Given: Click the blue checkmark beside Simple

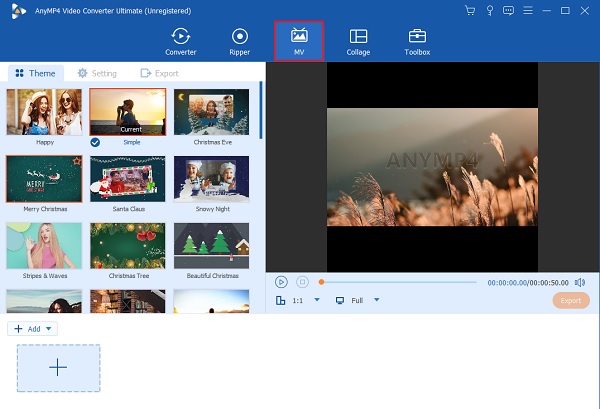Looking at the screenshot, I should tap(95, 142).
